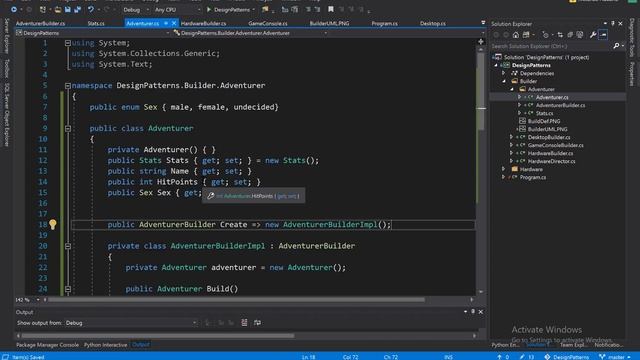Screen dimensions: 640x360
Task: Click Switch Views icon in Solution Explorer
Action: coord(526,35)
